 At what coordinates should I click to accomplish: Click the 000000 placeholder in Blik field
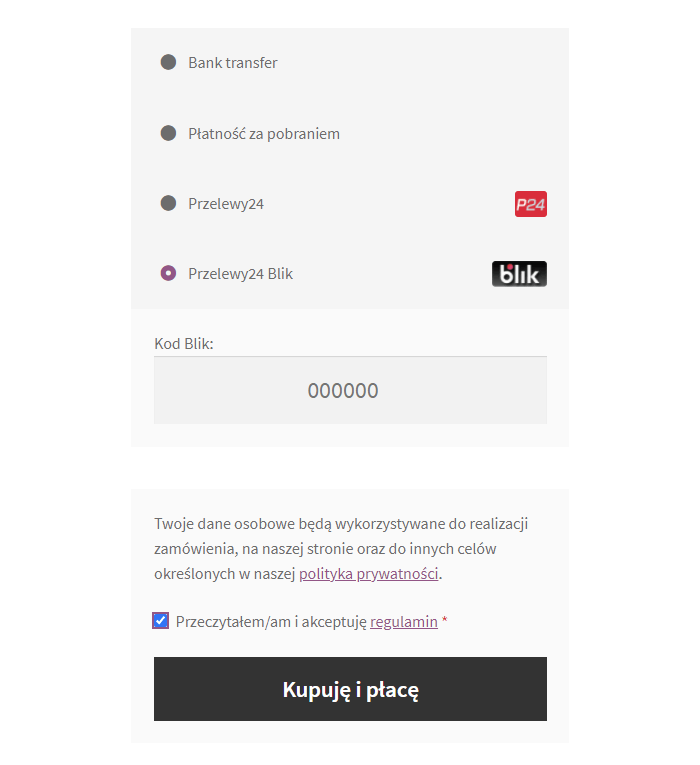pos(343,391)
